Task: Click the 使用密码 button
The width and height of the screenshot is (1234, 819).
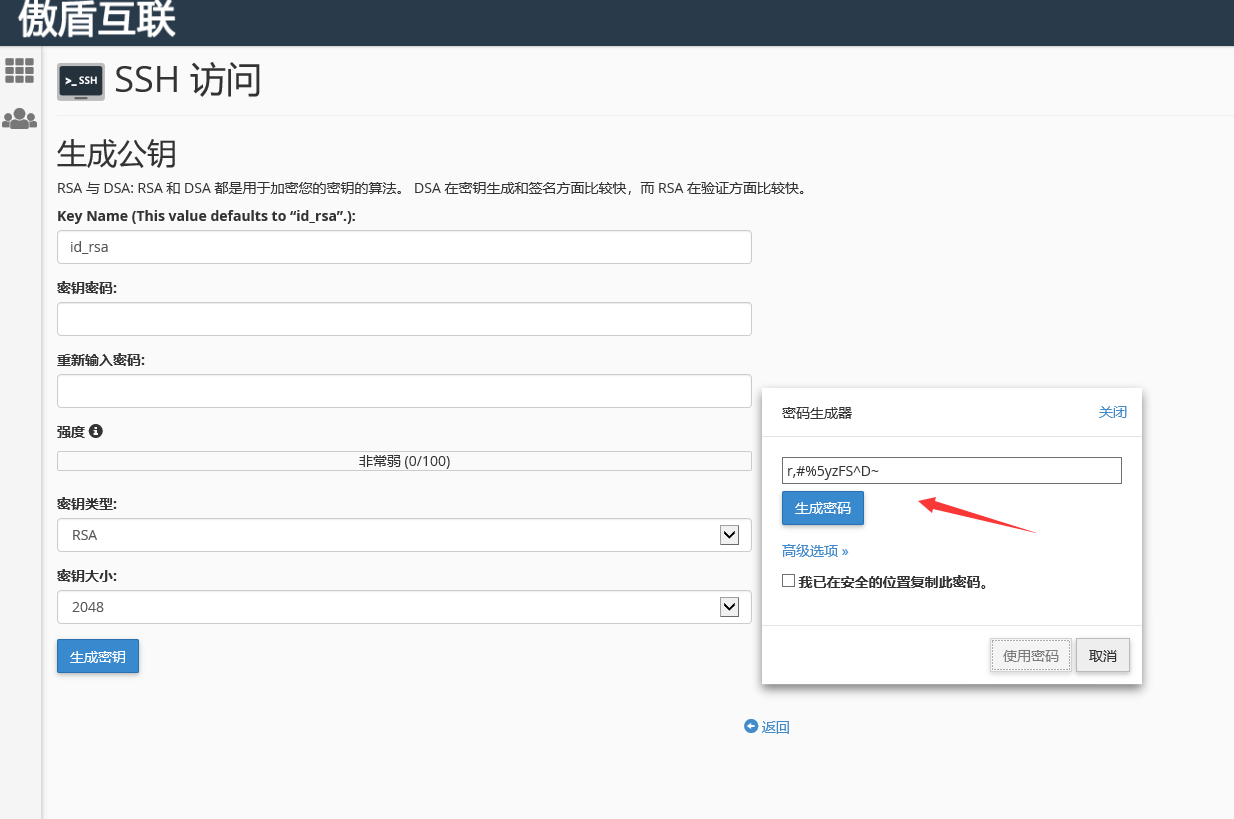Action: pyautogui.click(x=1030, y=656)
